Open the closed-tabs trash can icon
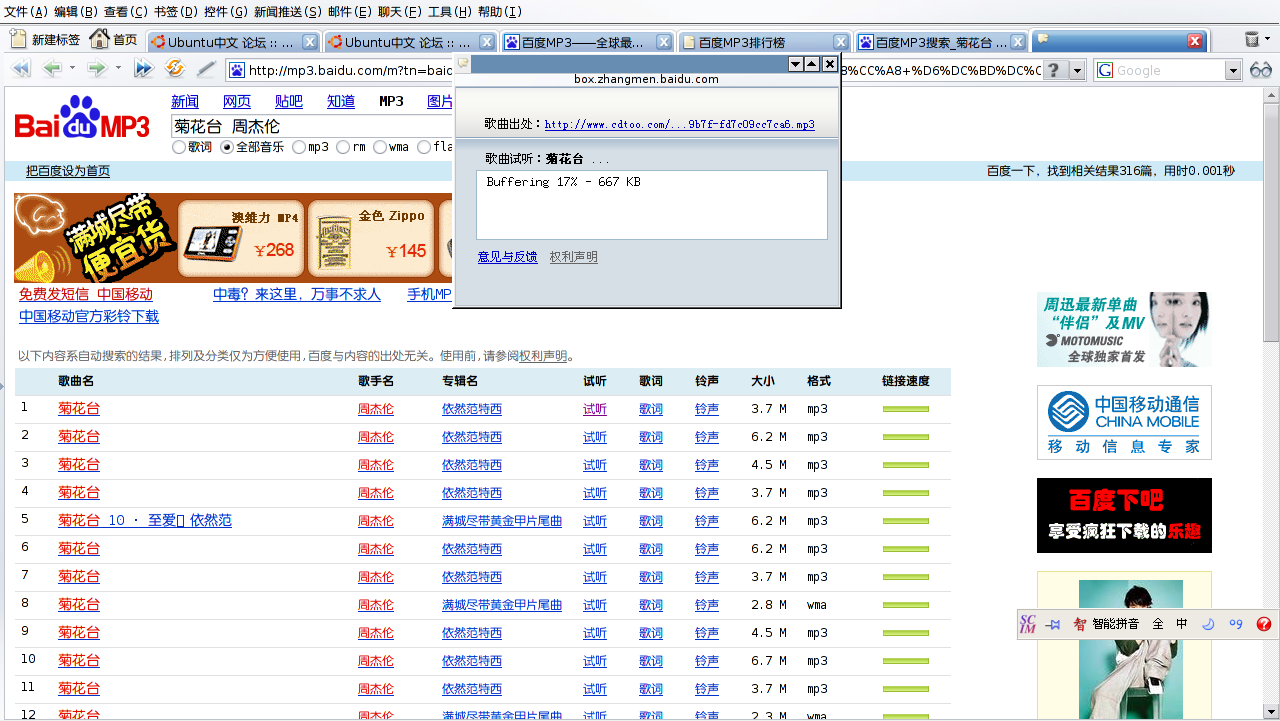 [1251, 40]
